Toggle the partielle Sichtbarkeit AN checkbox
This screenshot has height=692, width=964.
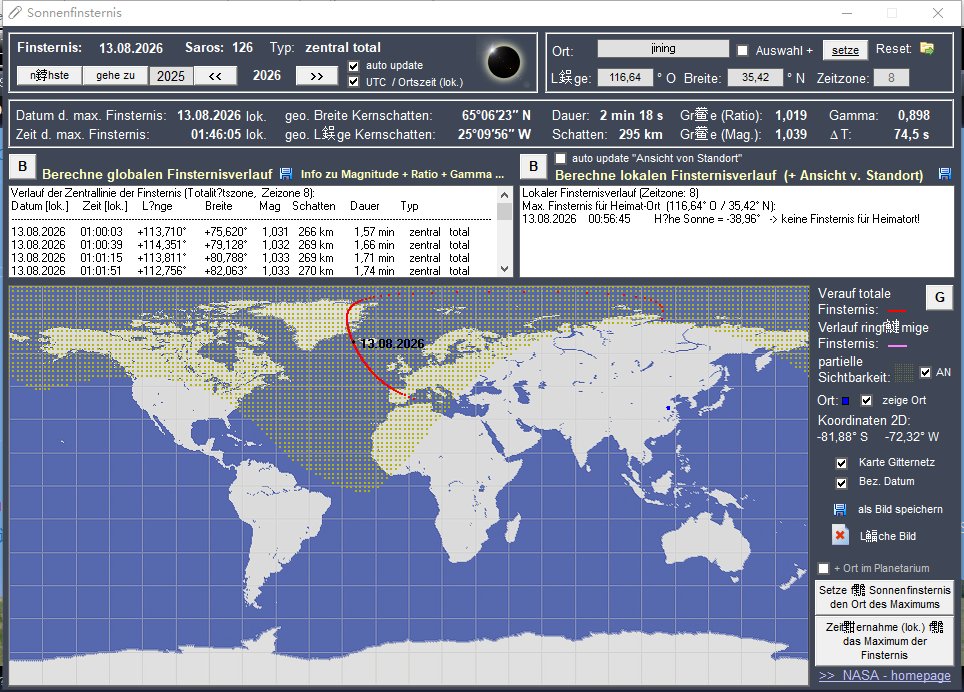point(925,372)
